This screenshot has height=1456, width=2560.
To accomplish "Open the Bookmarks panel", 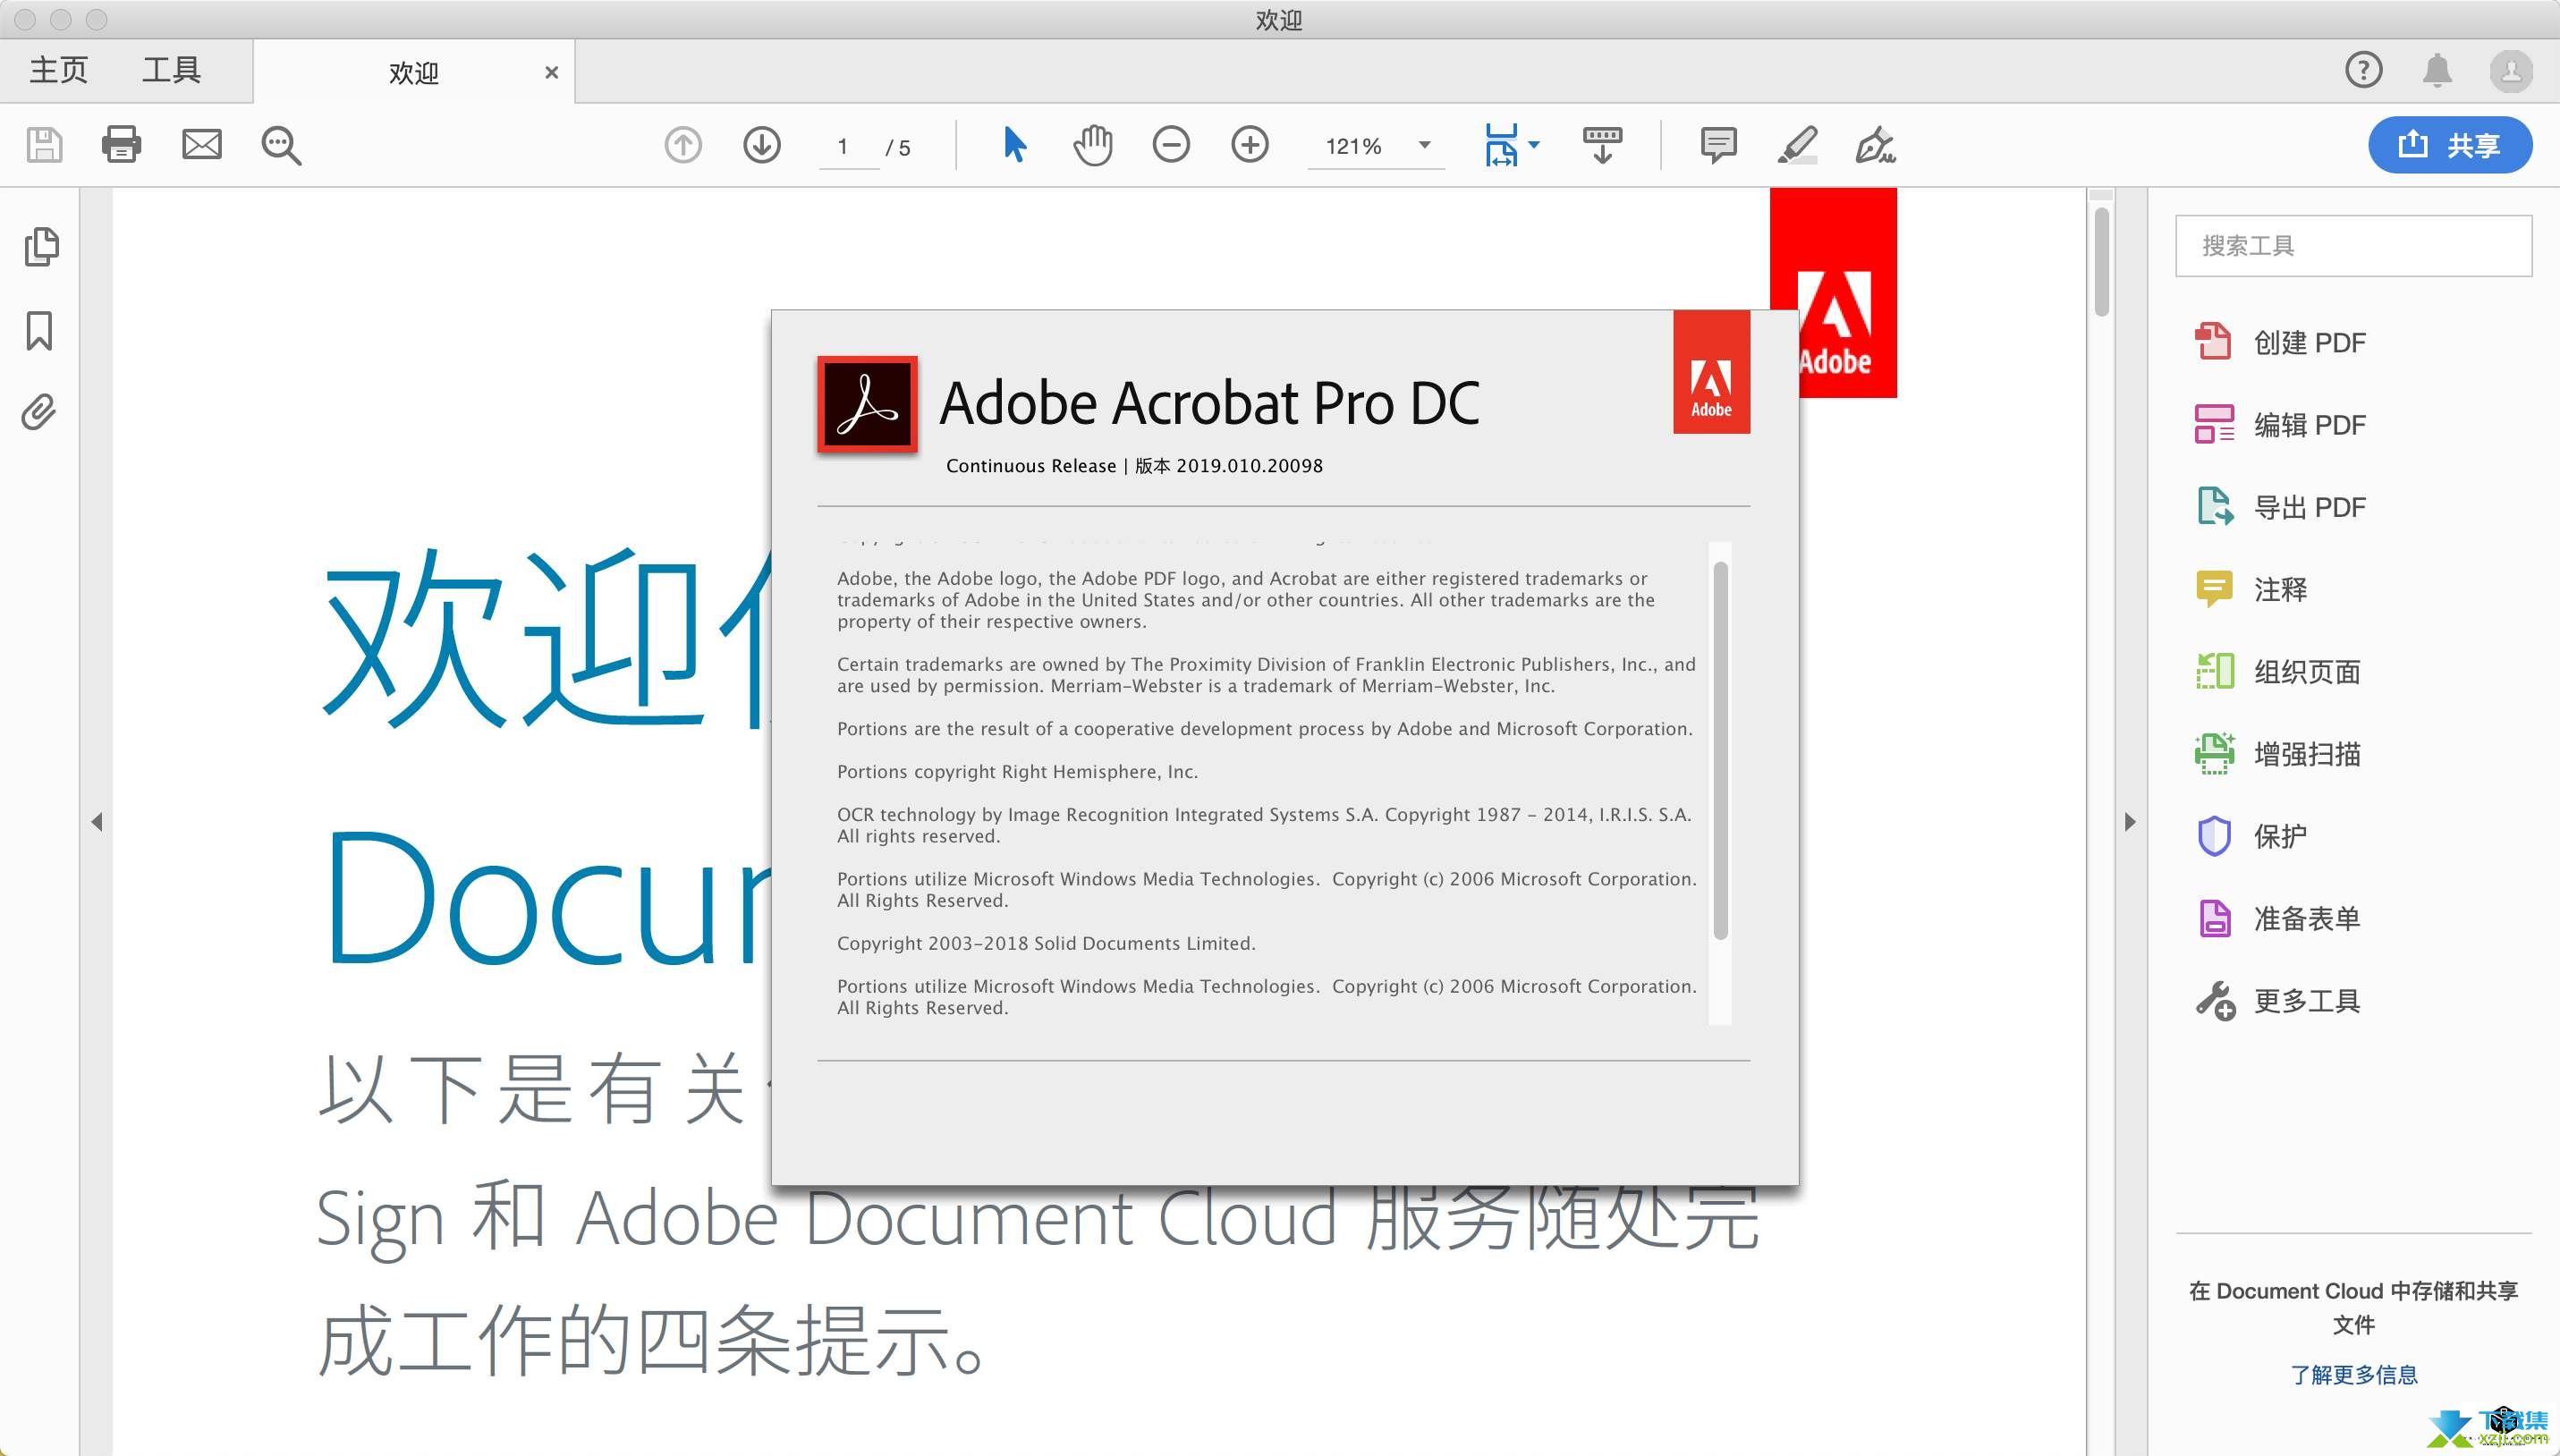I will tap(39, 330).
